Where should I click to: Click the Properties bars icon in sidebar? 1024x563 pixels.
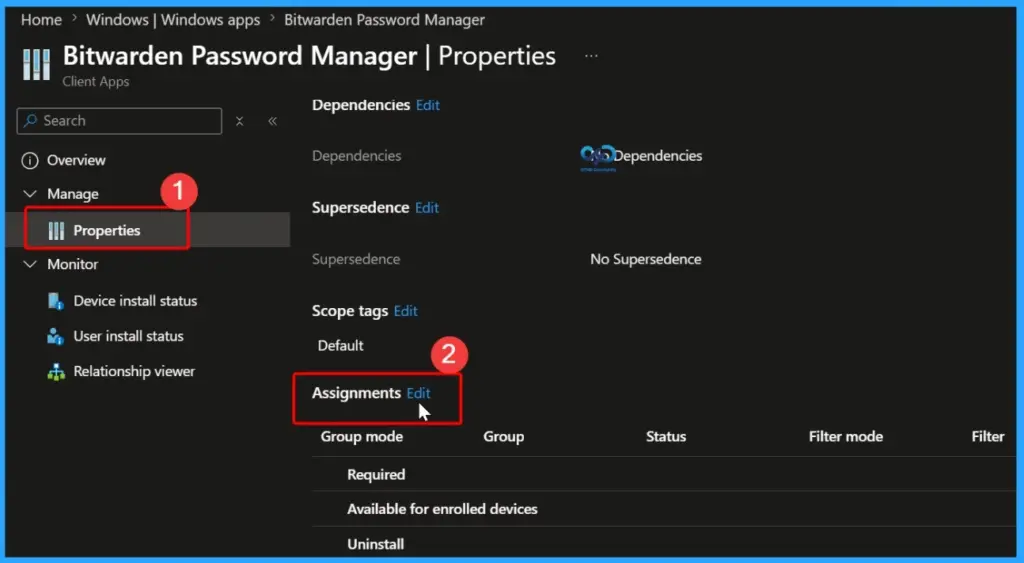coord(56,231)
